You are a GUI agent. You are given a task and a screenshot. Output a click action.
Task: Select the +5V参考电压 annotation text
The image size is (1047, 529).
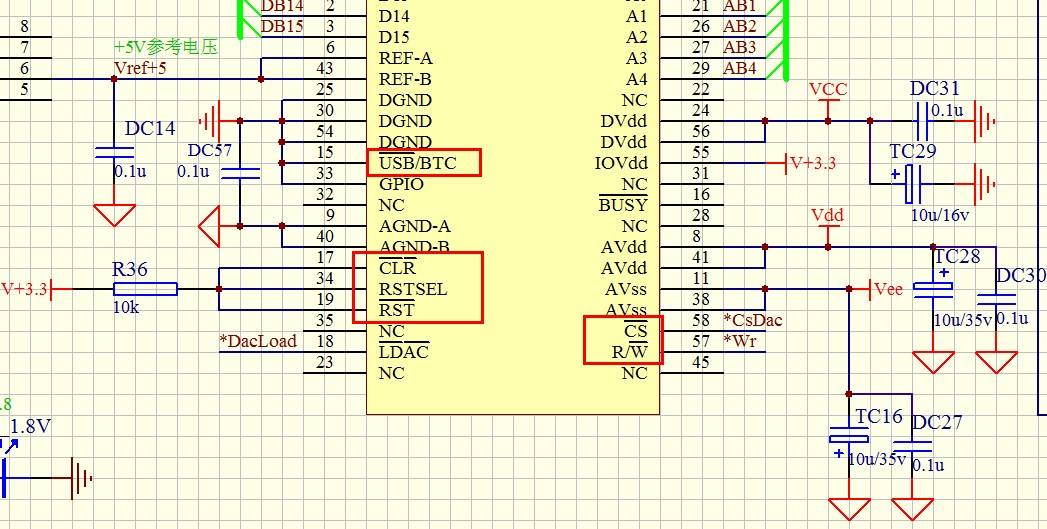pyautogui.click(x=166, y=47)
